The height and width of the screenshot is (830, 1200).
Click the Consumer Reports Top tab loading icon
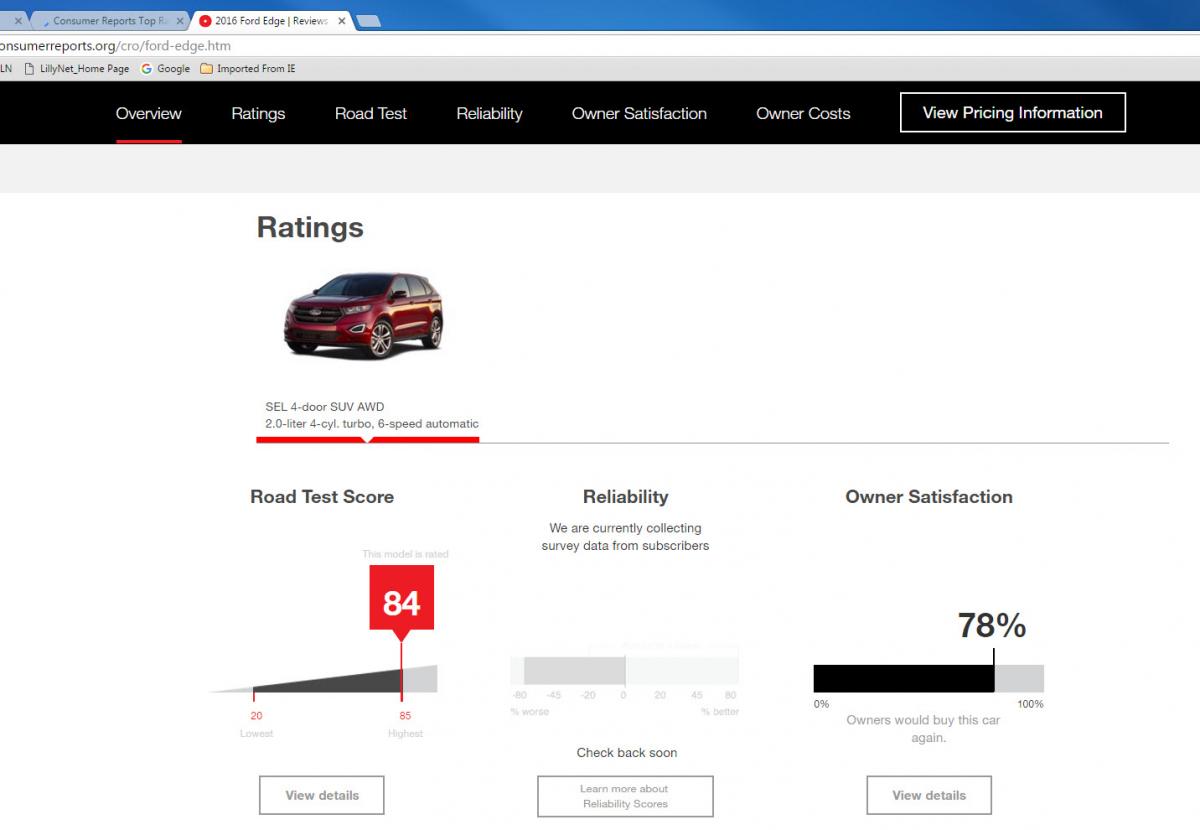coord(45,21)
